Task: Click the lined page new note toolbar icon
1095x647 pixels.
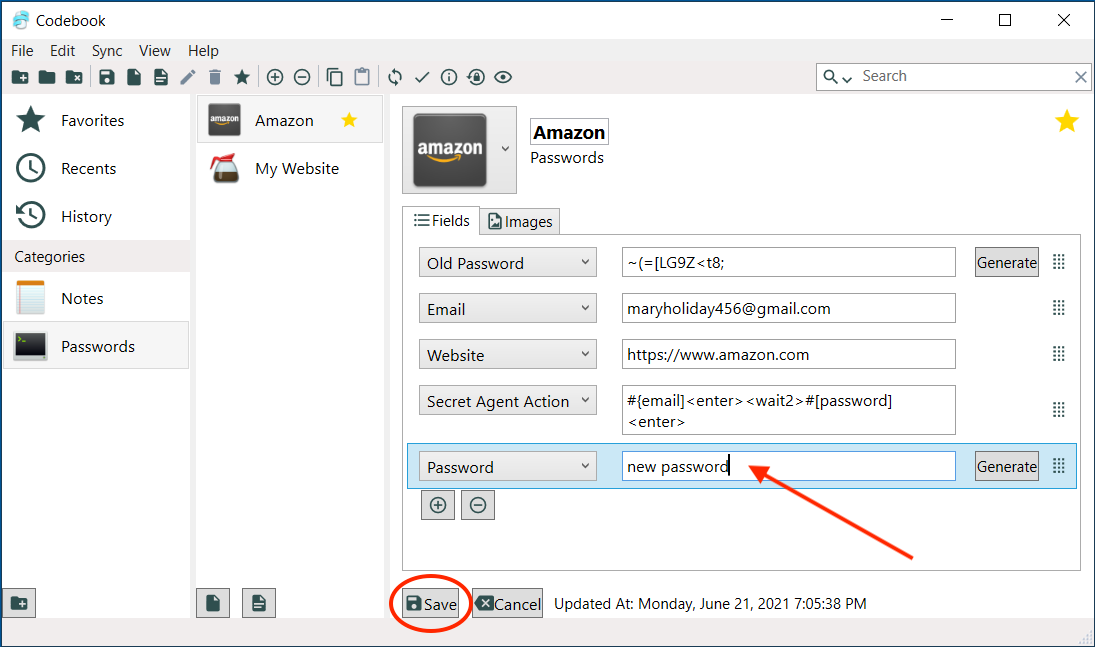Action: click(x=161, y=77)
